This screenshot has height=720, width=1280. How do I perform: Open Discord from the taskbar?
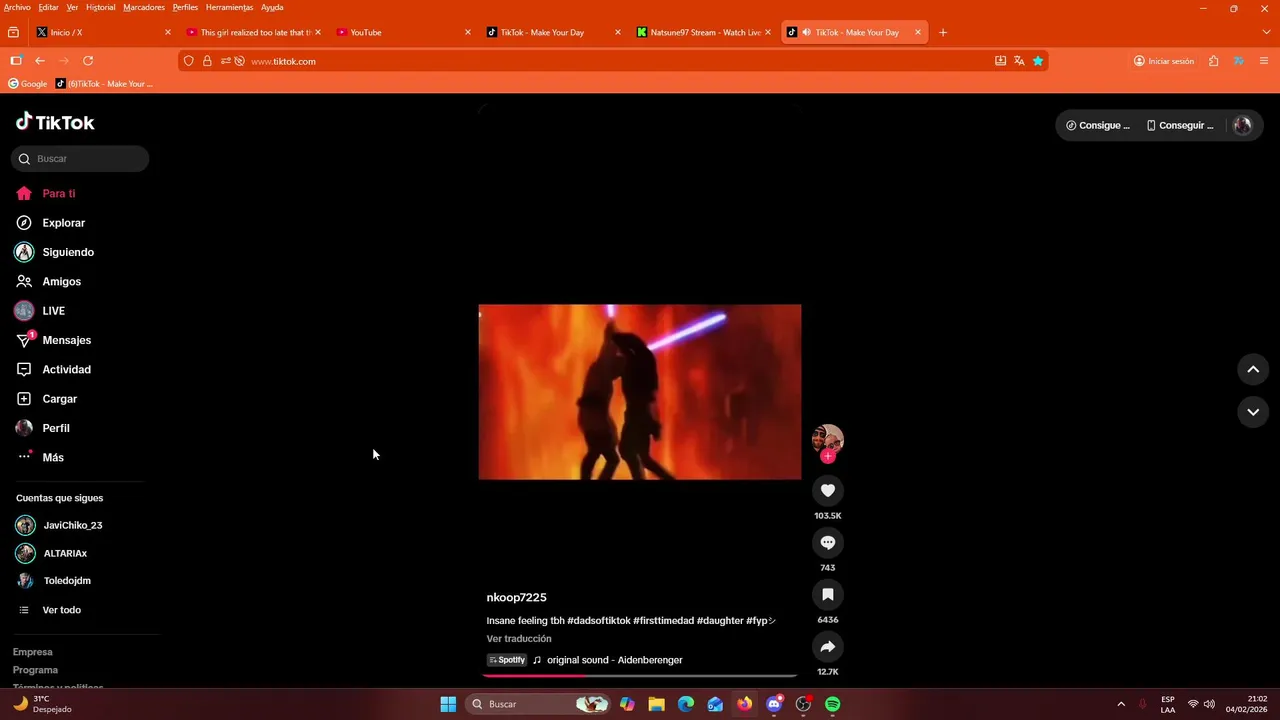[x=774, y=704]
